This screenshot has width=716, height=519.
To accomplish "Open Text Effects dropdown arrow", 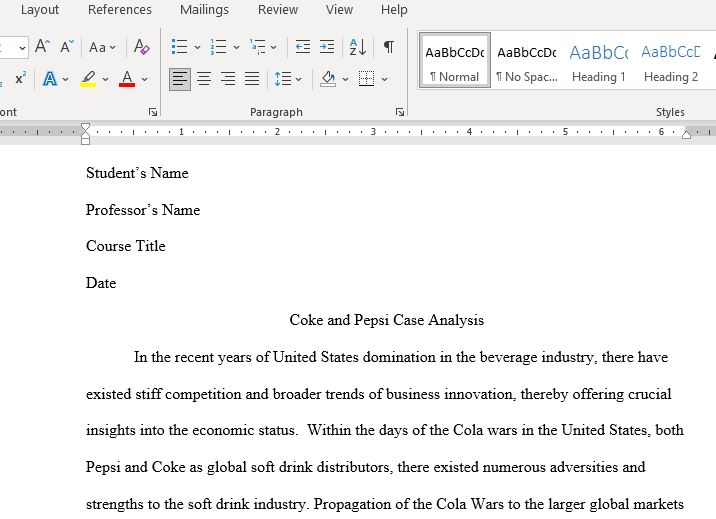I will 66,79.
